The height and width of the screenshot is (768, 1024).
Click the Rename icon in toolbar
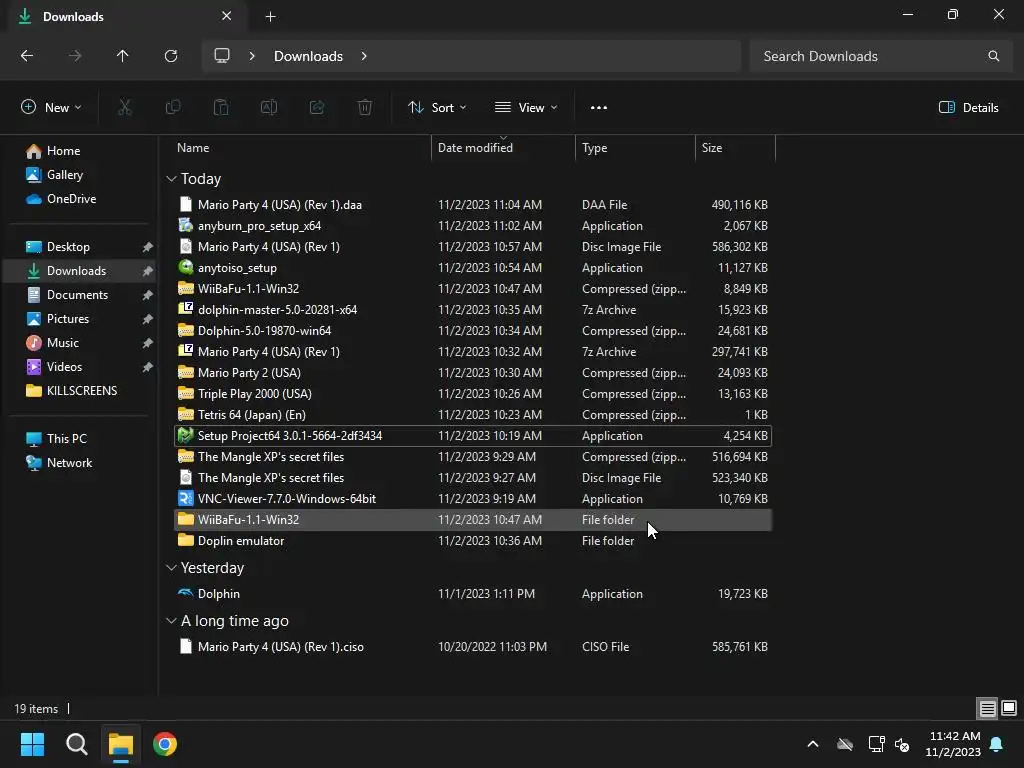coord(269,108)
